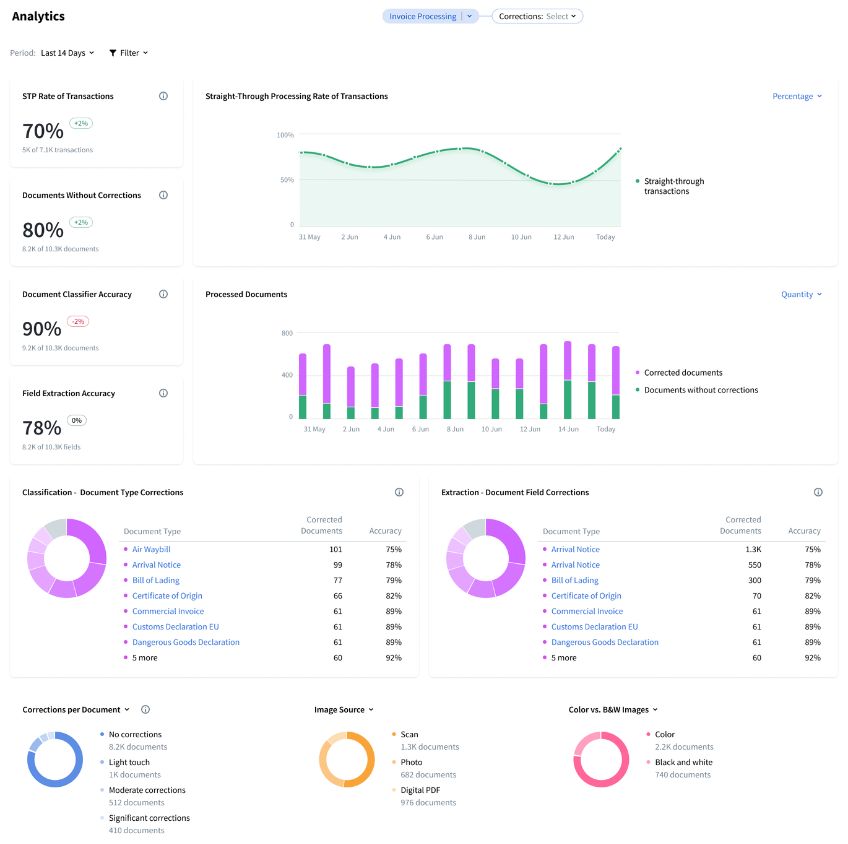Screen dimensions: 848x844
Task: Click the Classification corrections donut chart
Action: click(x=67, y=558)
